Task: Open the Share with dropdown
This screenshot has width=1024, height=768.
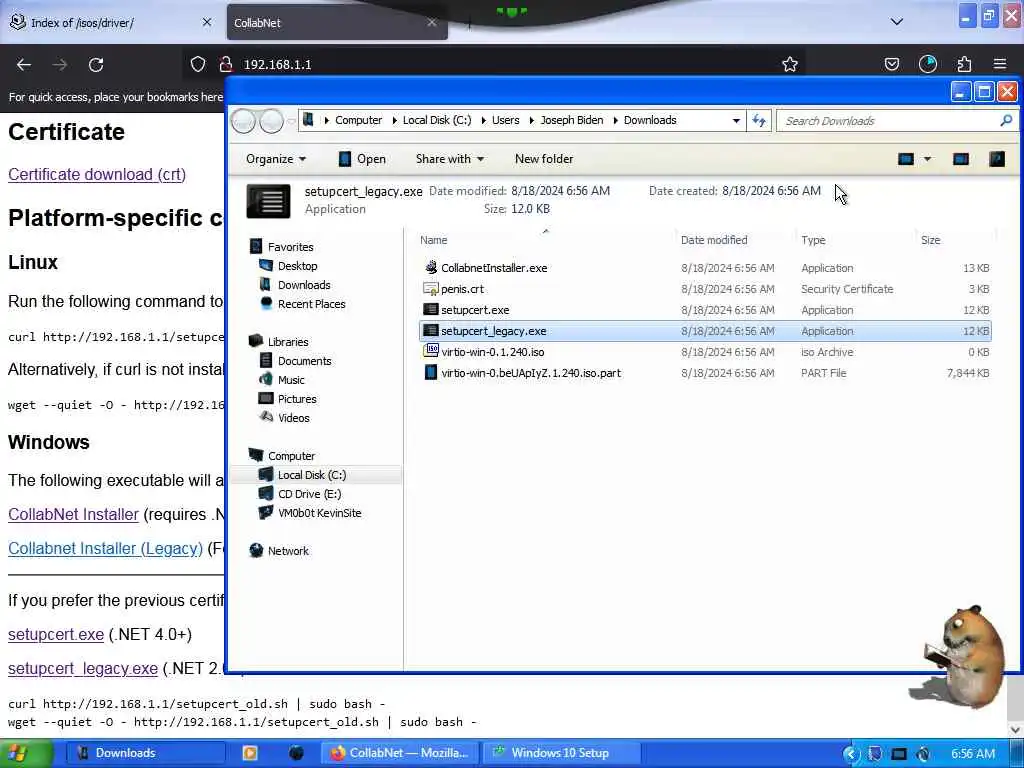Action: click(x=449, y=159)
